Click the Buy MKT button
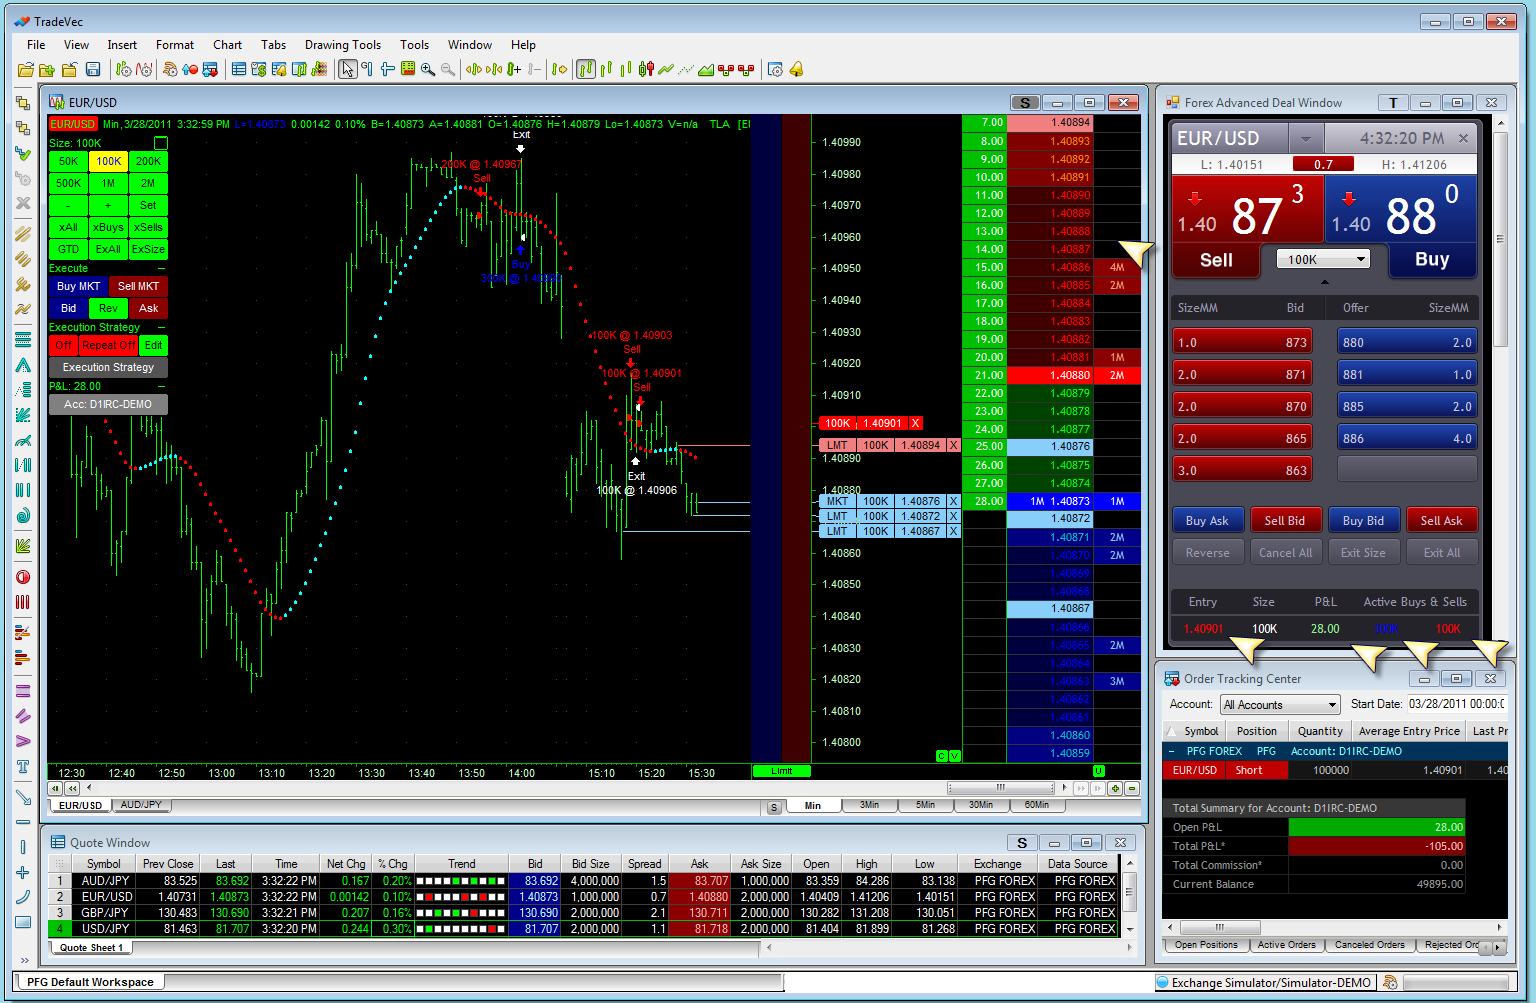Image resolution: width=1536 pixels, height=1003 pixels. coord(79,286)
